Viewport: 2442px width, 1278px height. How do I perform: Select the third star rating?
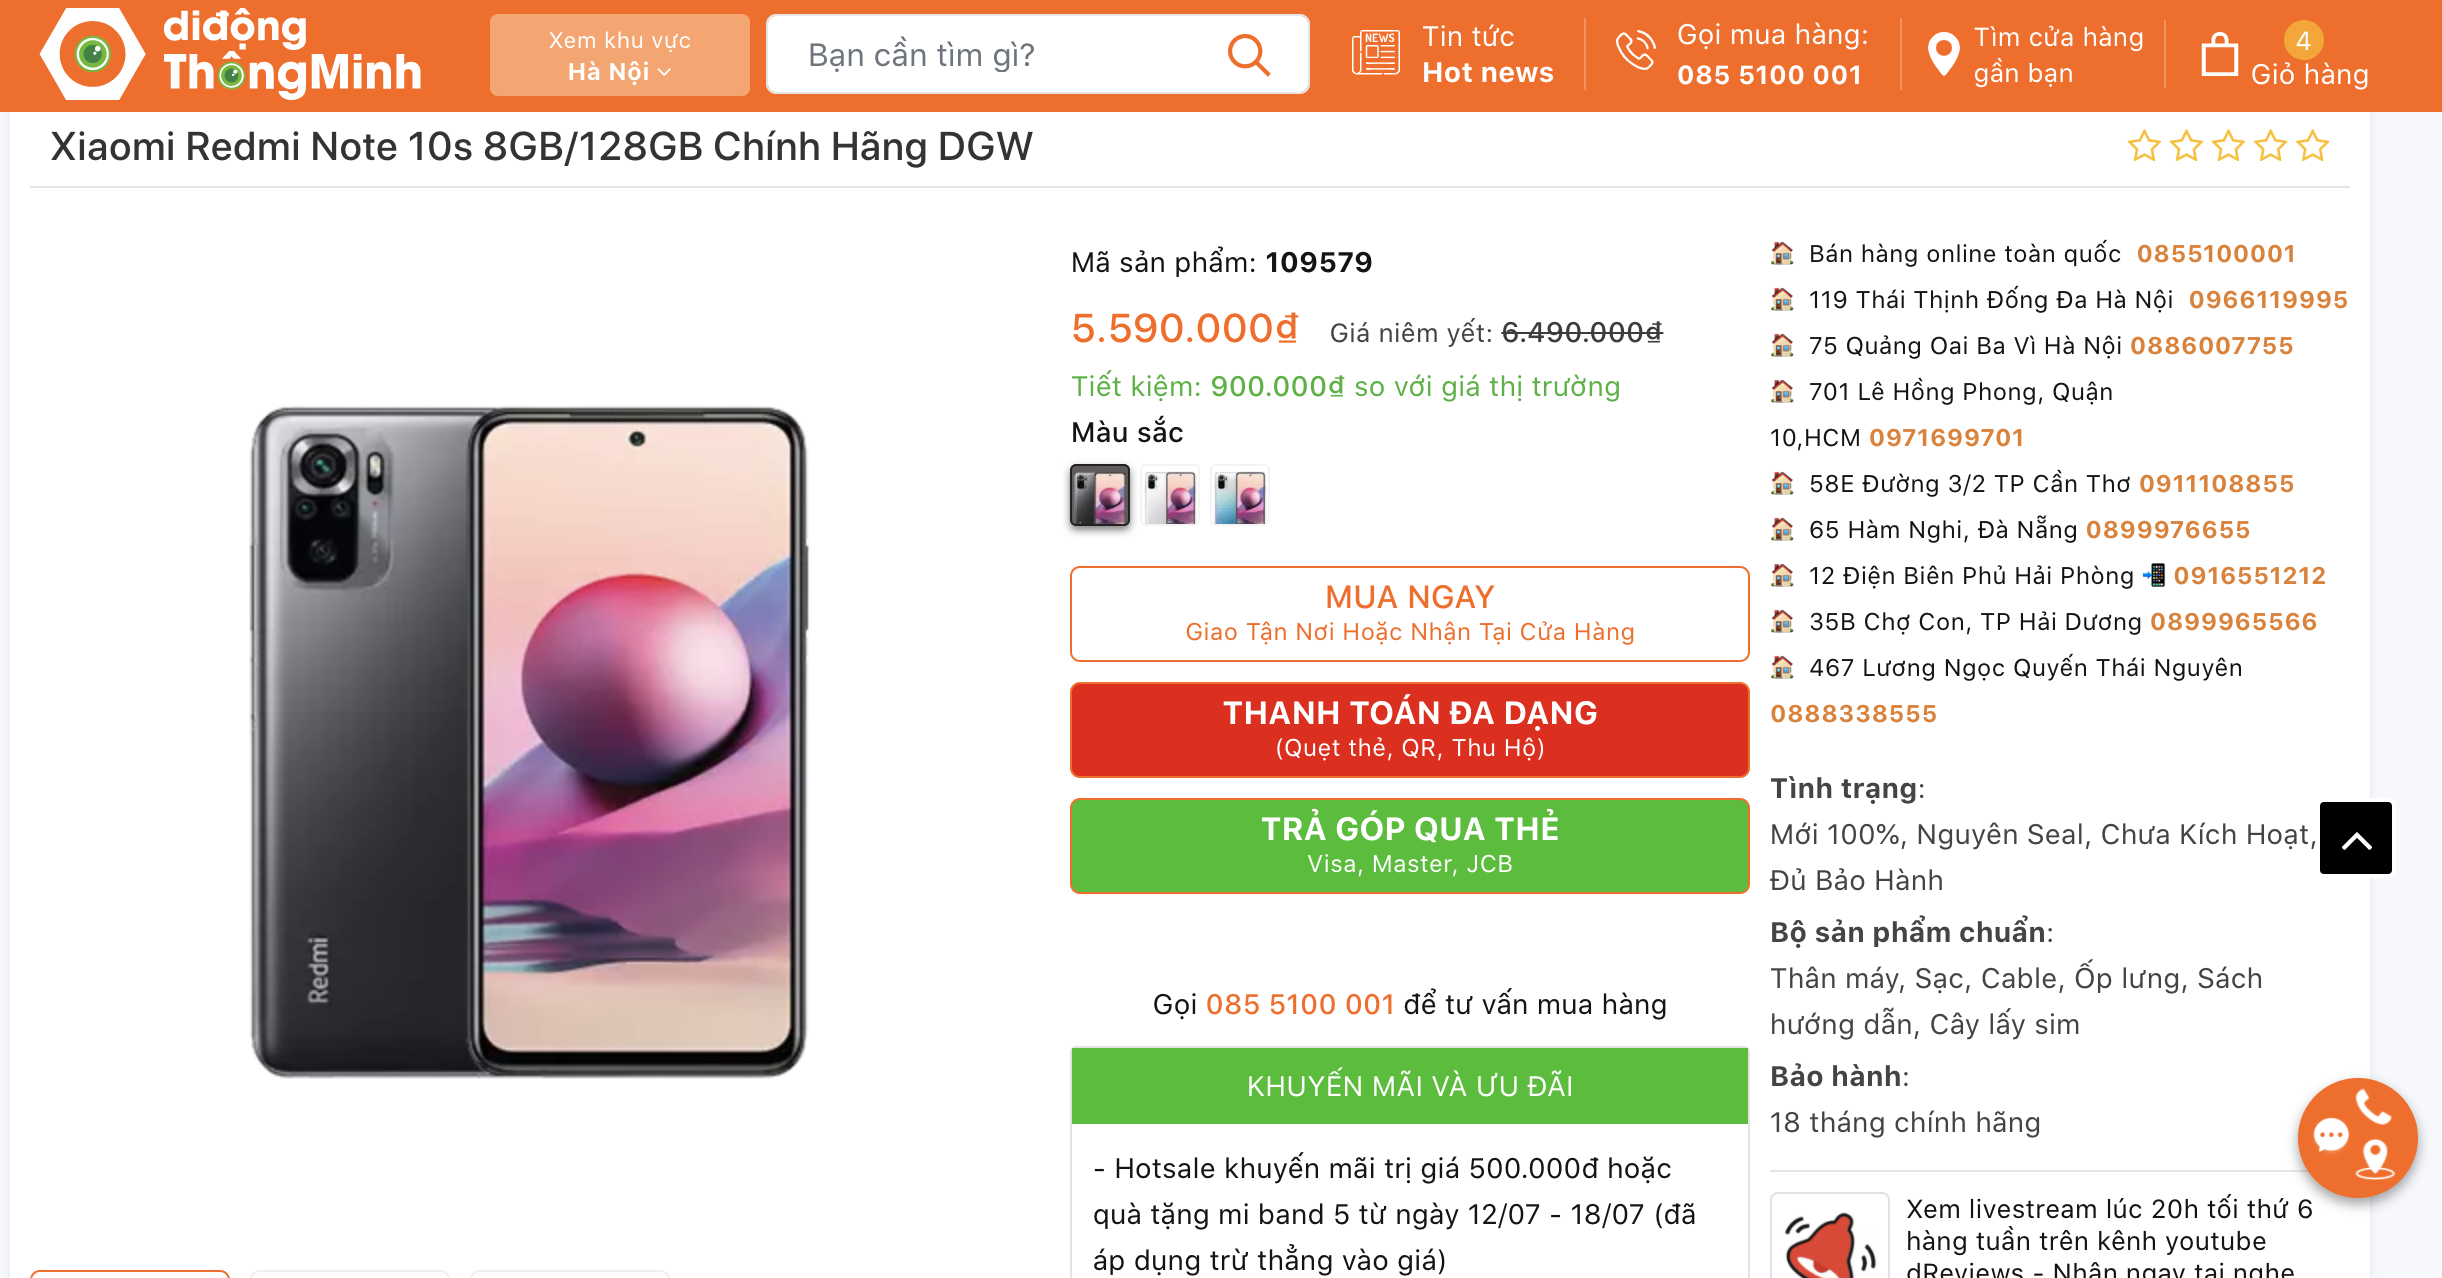(x=2229, y=147)
